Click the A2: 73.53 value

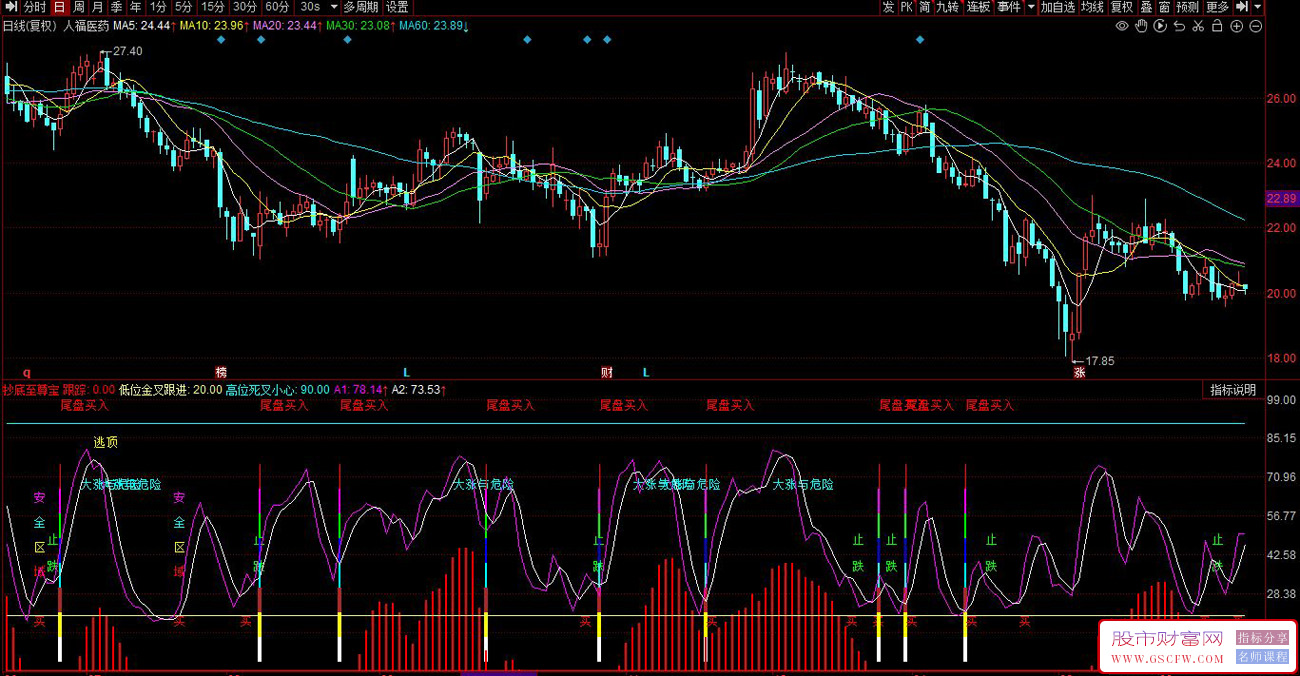click(418, 390)
